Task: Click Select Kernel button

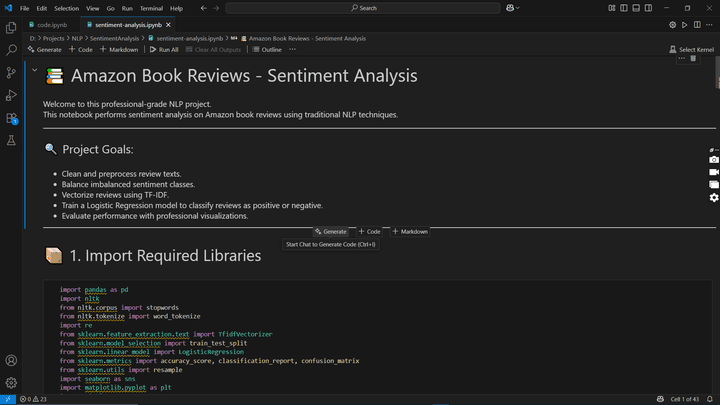Action: click(x=692, y=49)
